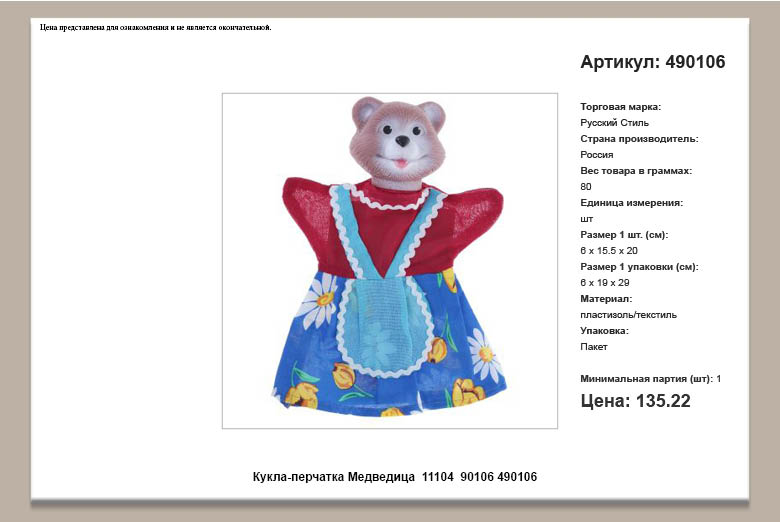Select the Россия country value

[x=596, y=155]
